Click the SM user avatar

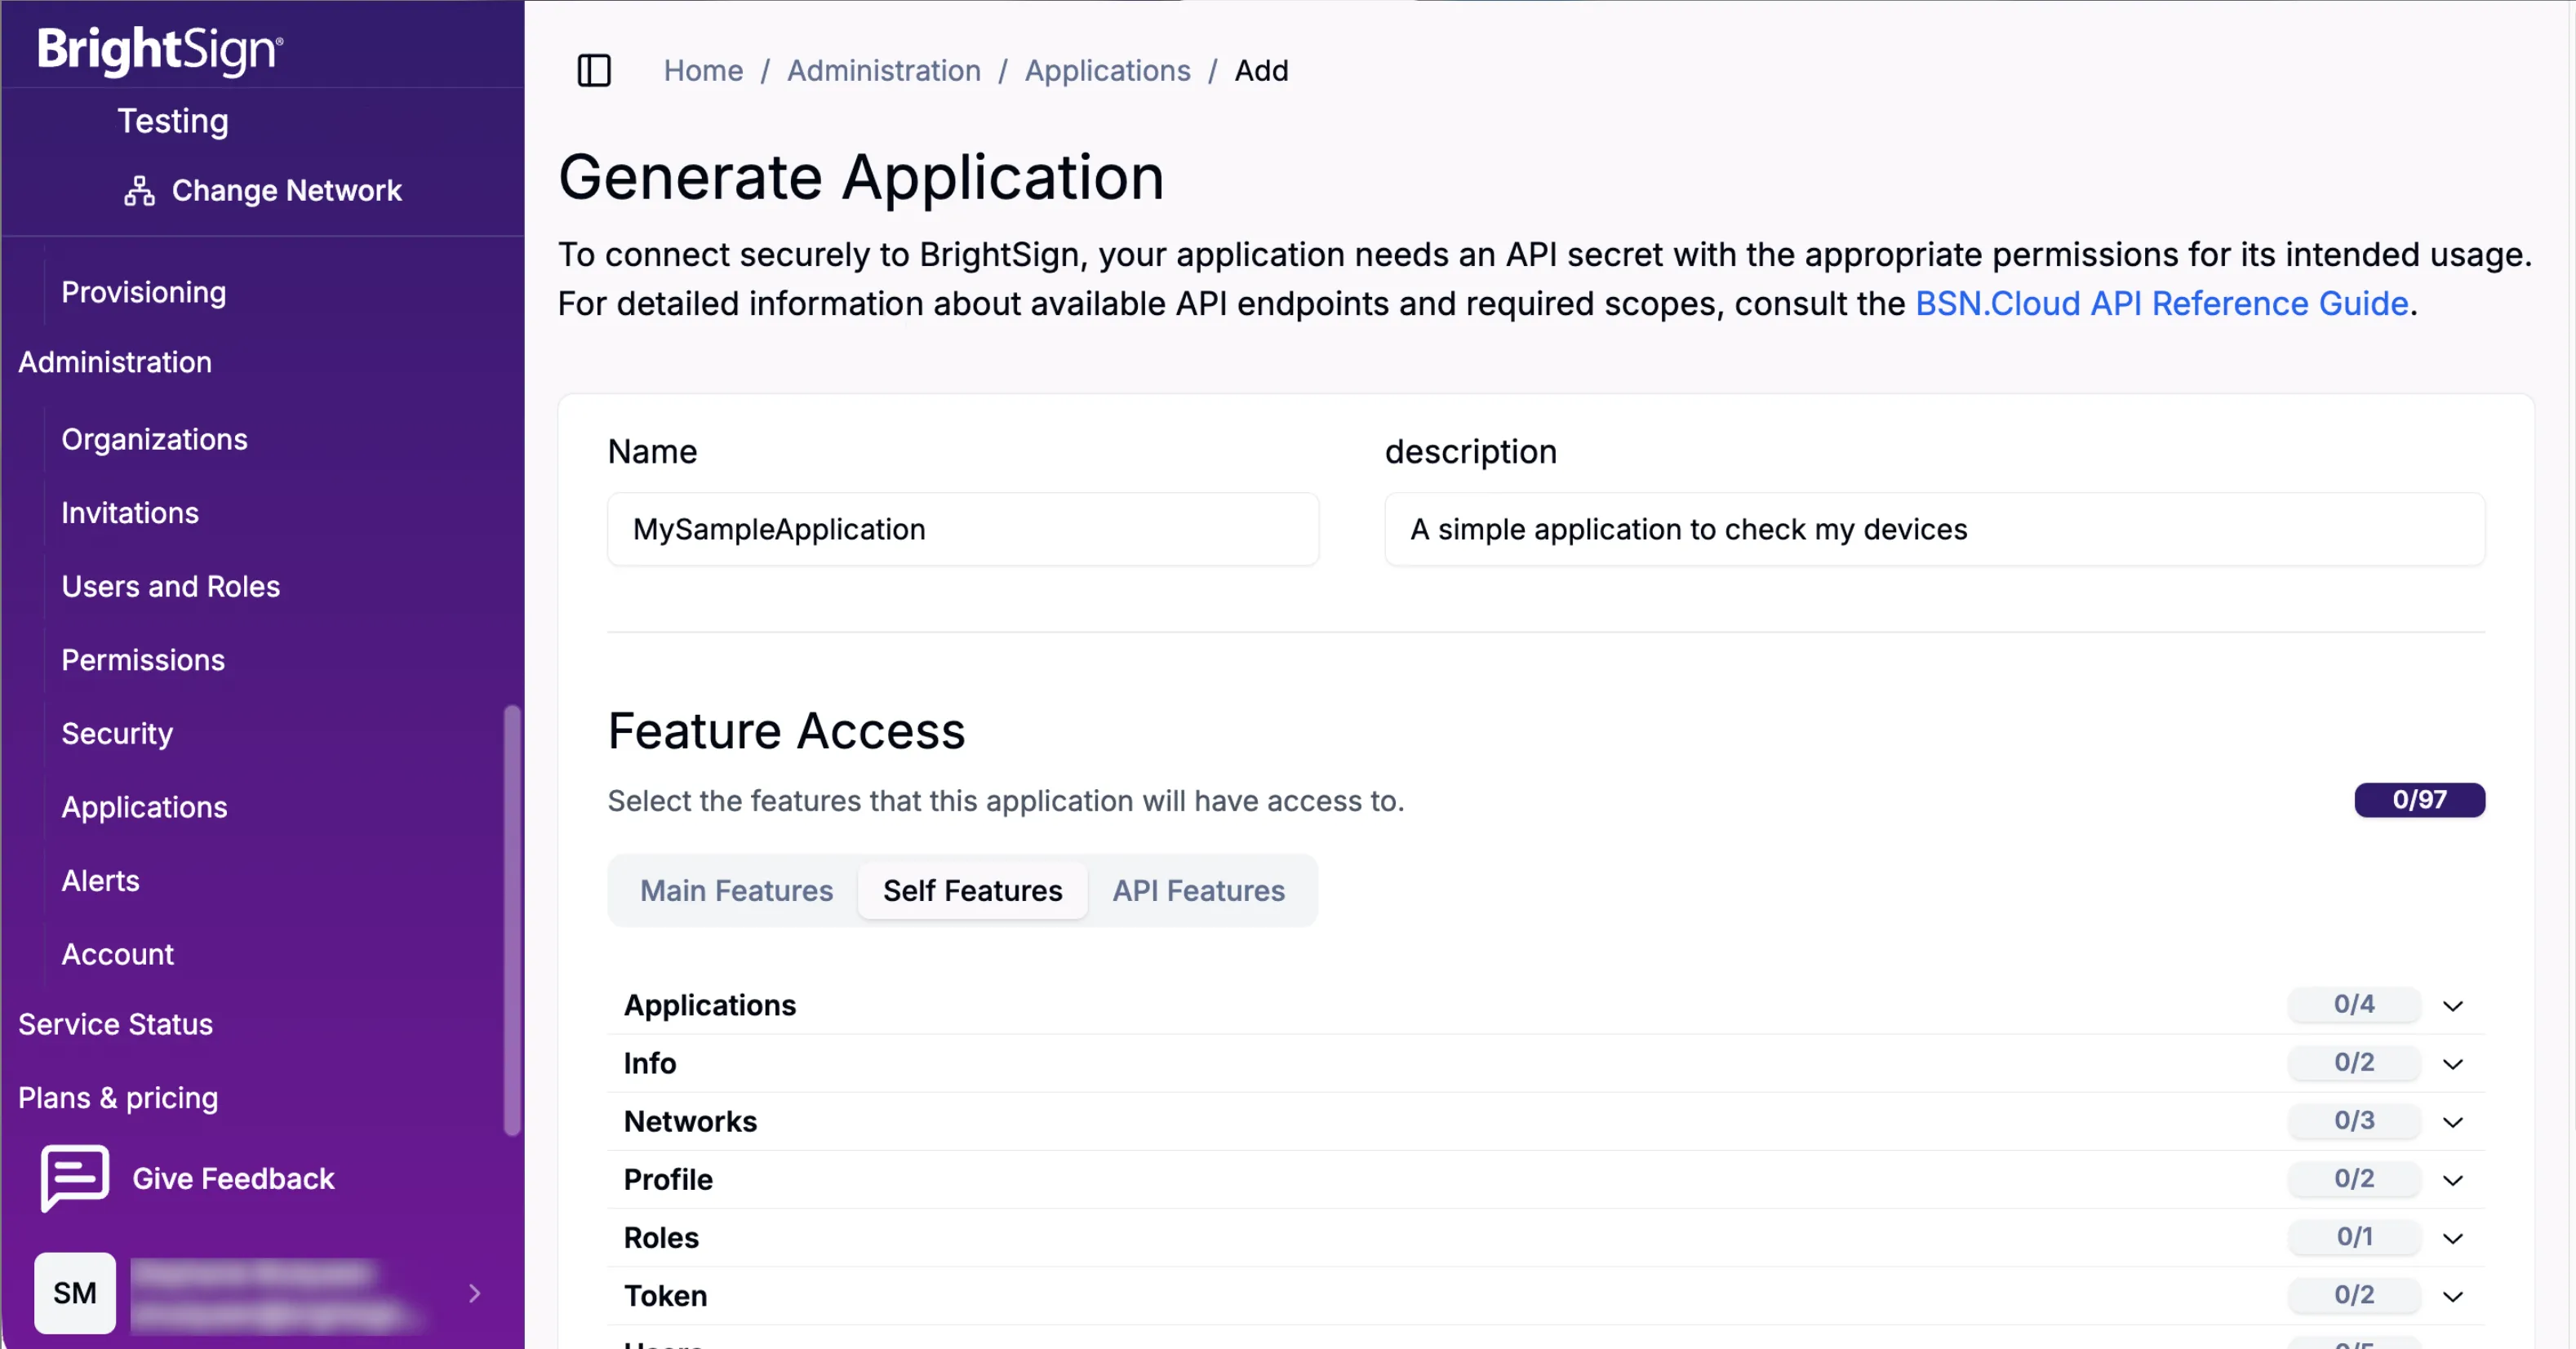(x=75, y=1292)
